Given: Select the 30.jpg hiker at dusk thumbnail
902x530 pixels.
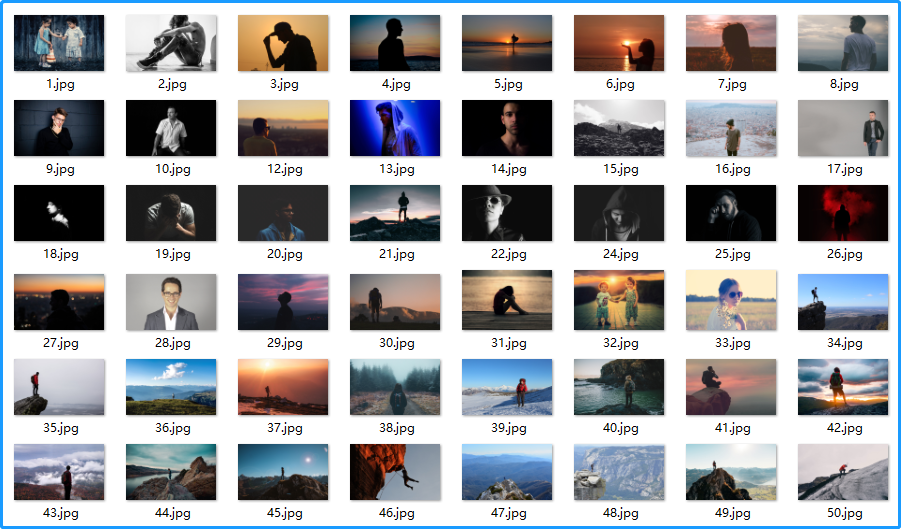Looking at the screenshot, I should pyautogui.click(x=395, y=302).
